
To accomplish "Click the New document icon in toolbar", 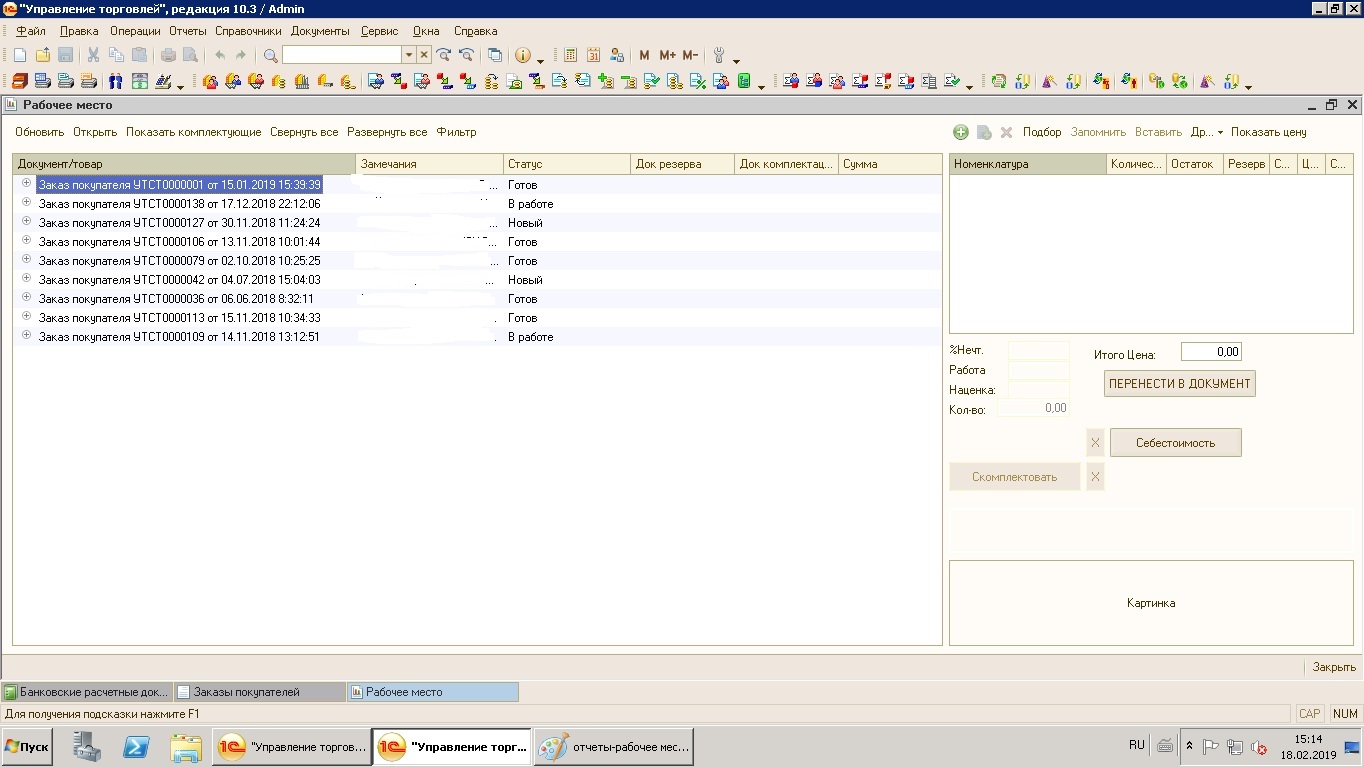I will coord(20,55).
